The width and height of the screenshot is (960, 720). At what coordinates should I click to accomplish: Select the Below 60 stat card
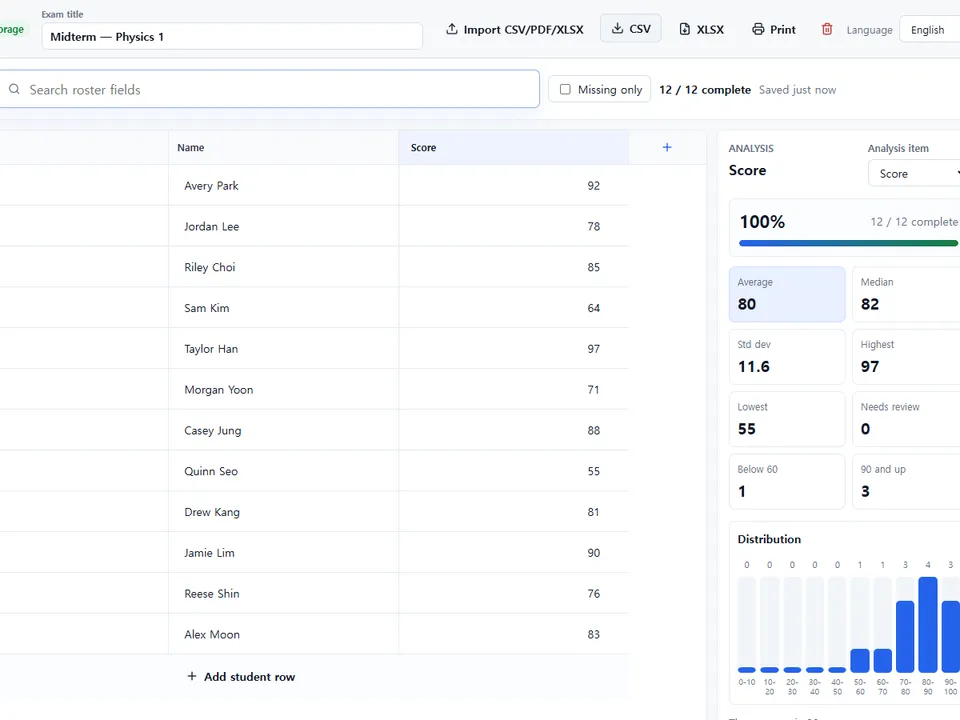[787, 481]
